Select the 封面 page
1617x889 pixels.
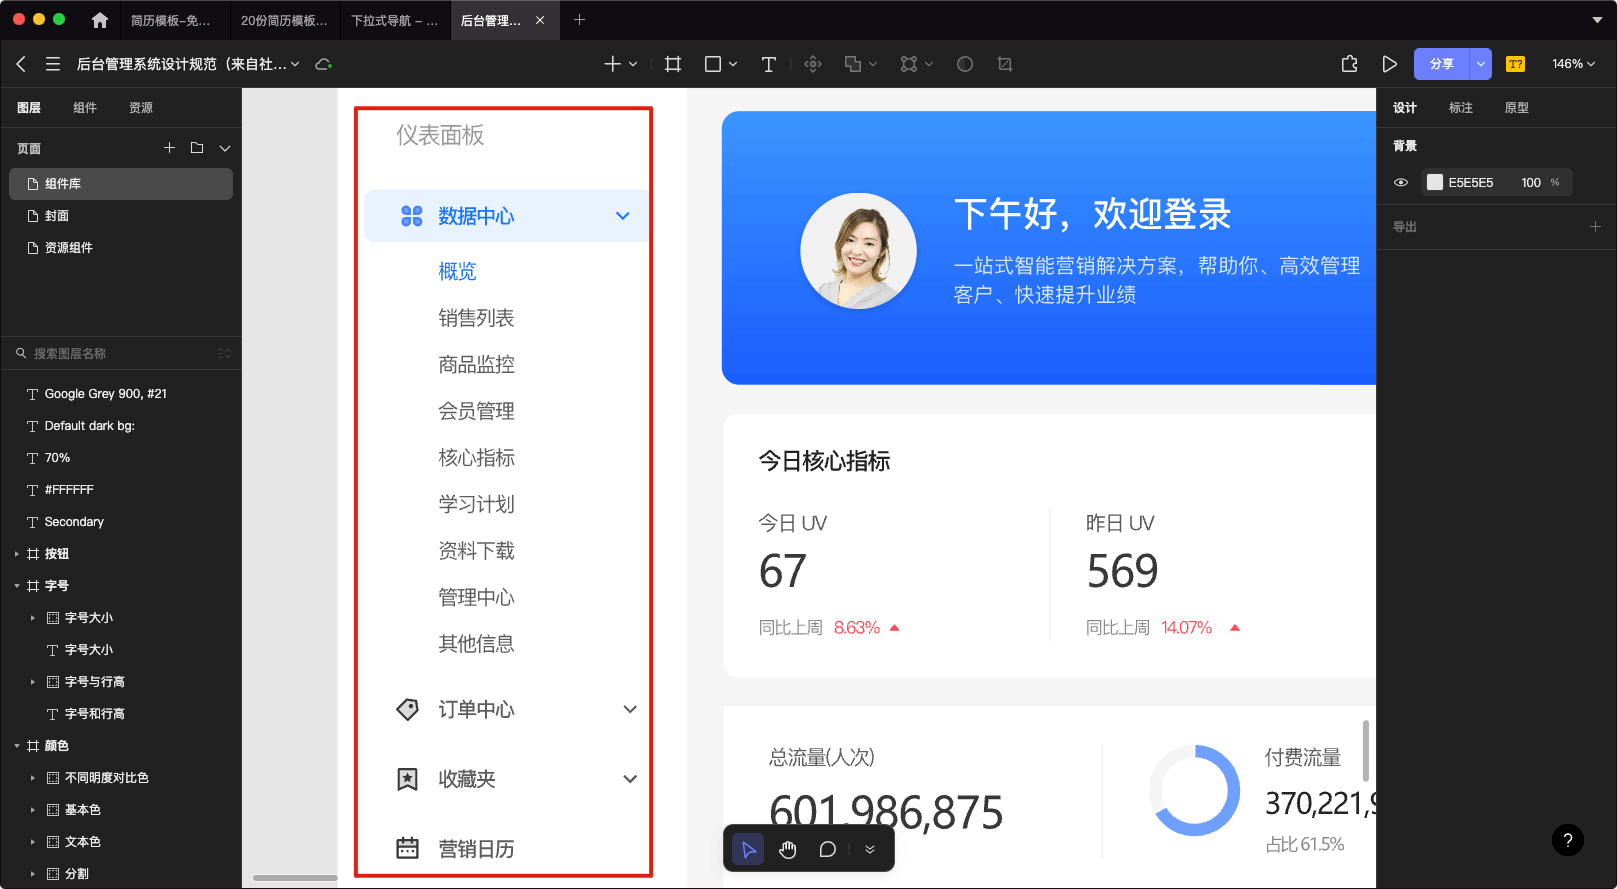pos(57,216)
